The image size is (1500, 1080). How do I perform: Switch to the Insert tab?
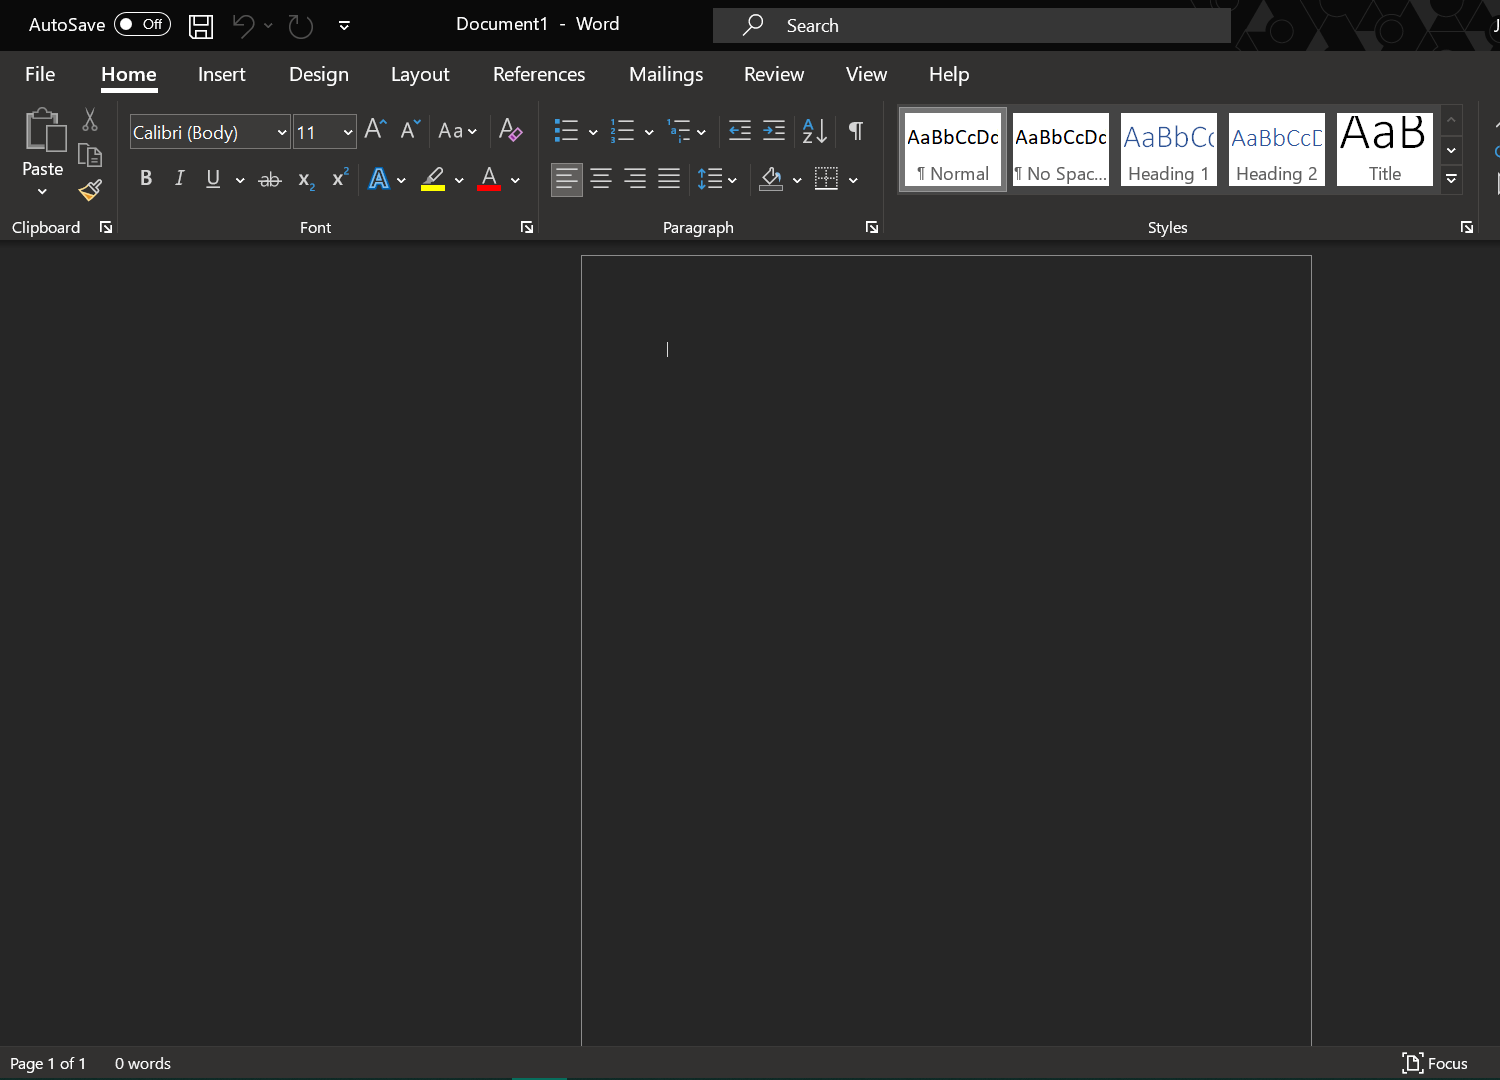[222, 74]
